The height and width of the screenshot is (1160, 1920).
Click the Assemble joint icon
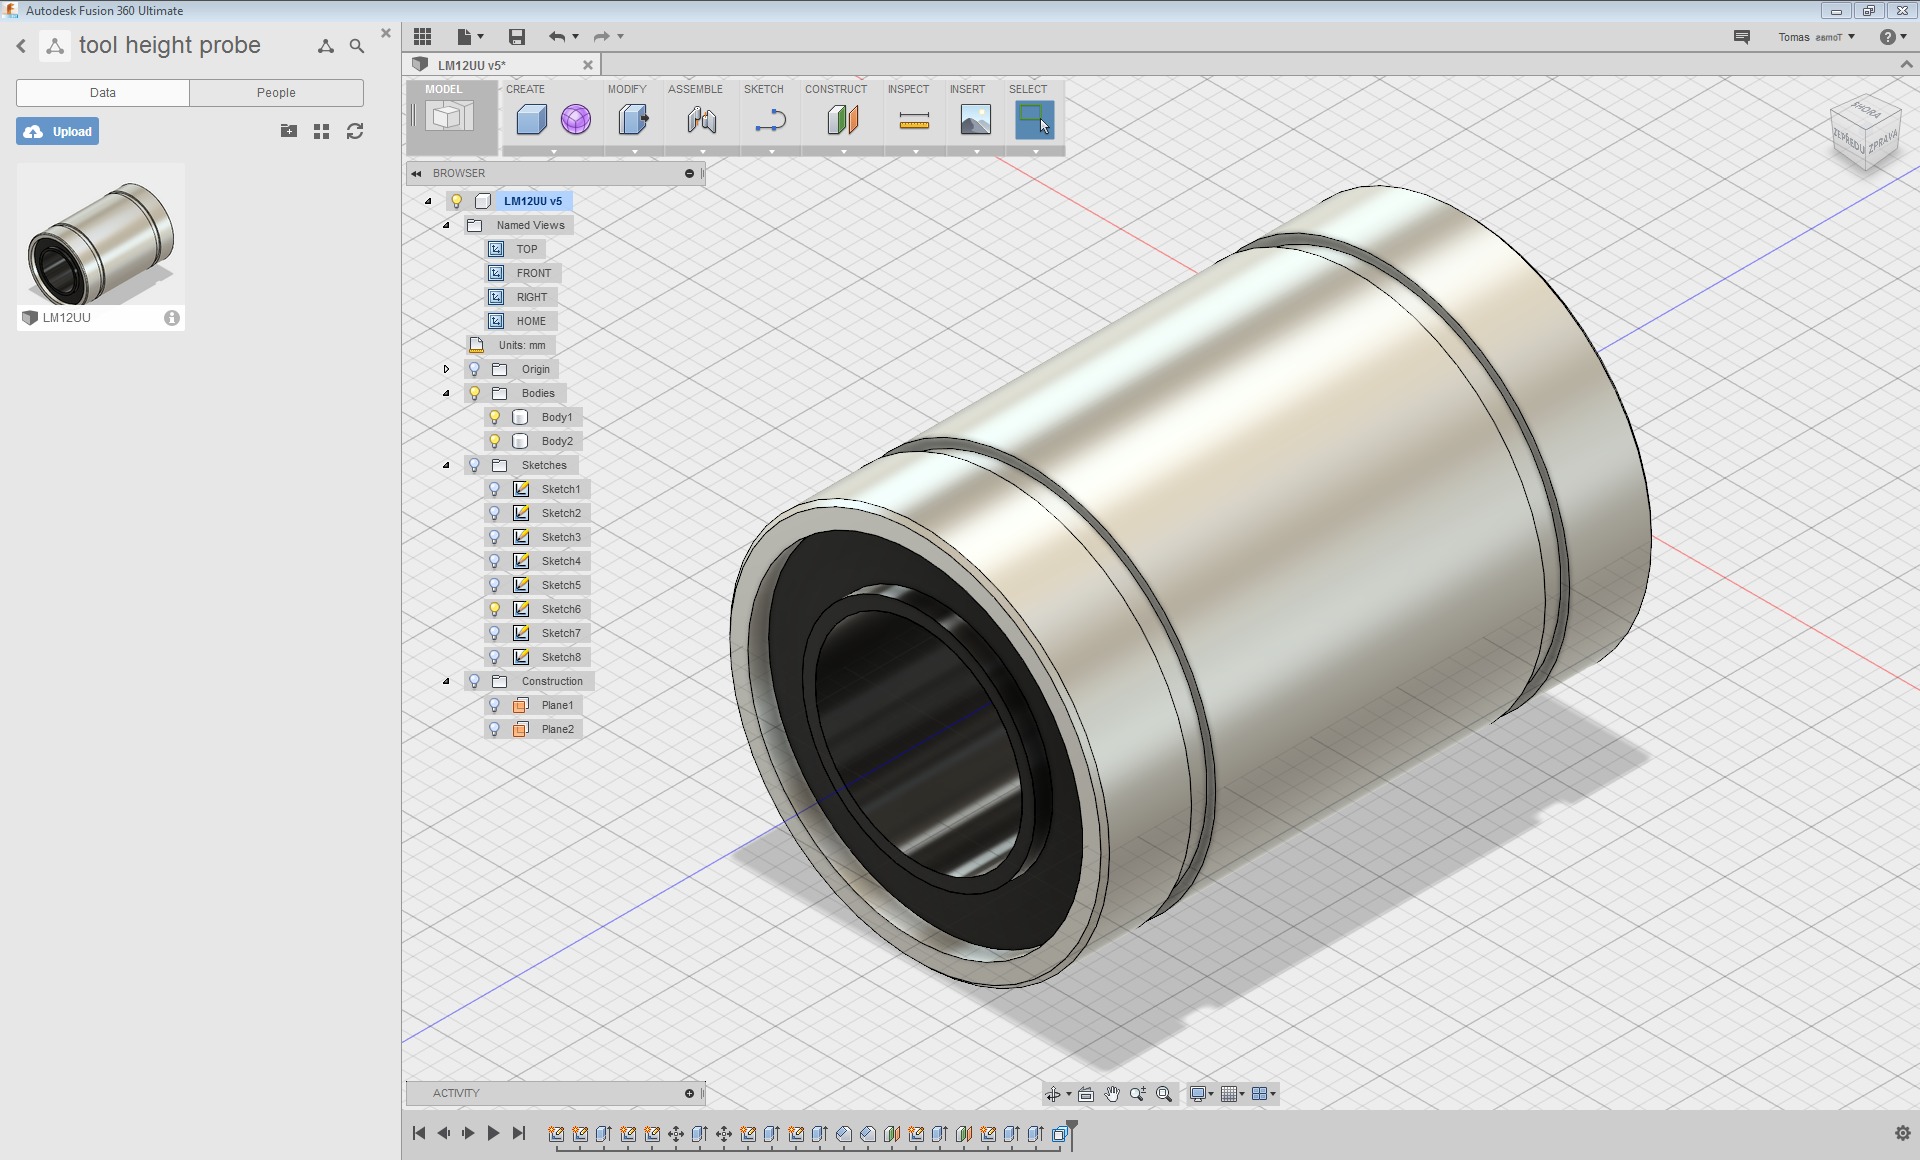pos(701,121)
